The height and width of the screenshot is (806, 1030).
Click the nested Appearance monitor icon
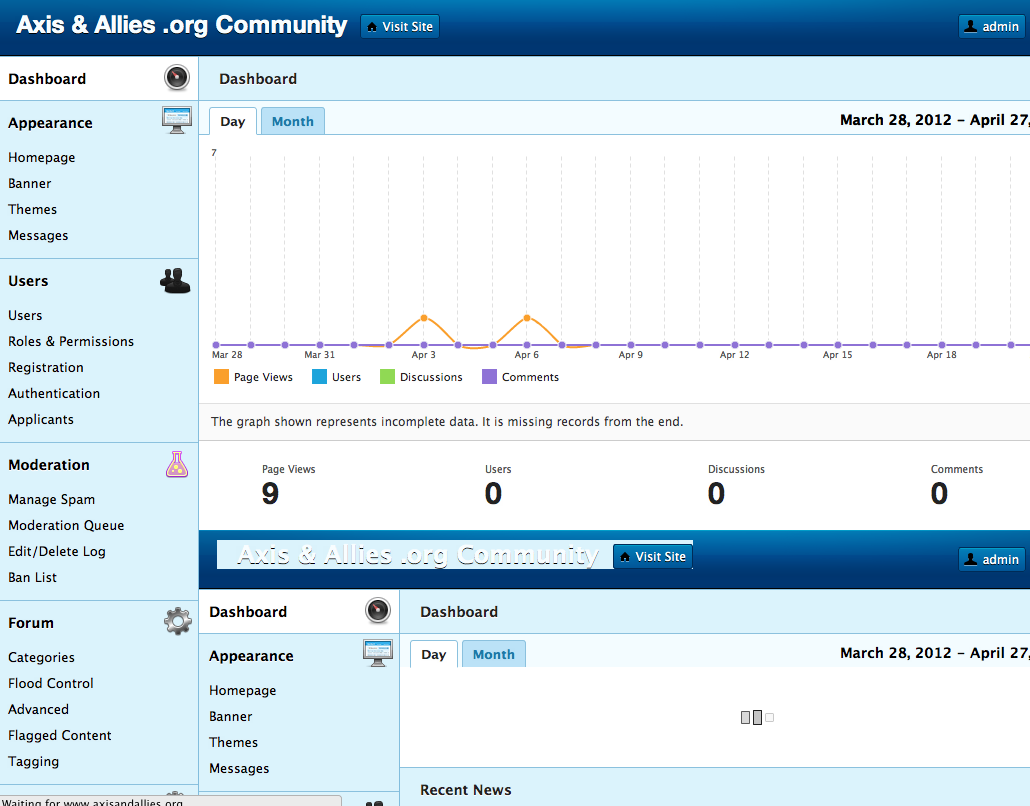378,653
